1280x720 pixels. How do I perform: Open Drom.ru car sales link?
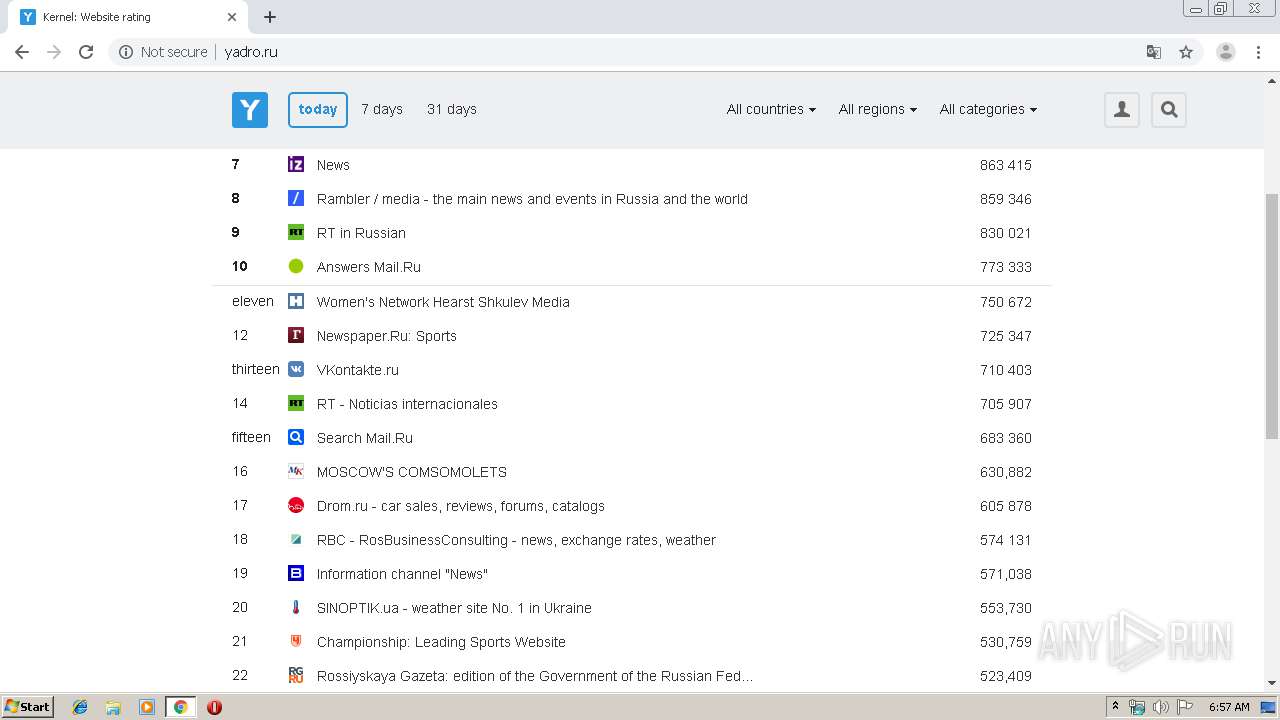coord(461,506)
